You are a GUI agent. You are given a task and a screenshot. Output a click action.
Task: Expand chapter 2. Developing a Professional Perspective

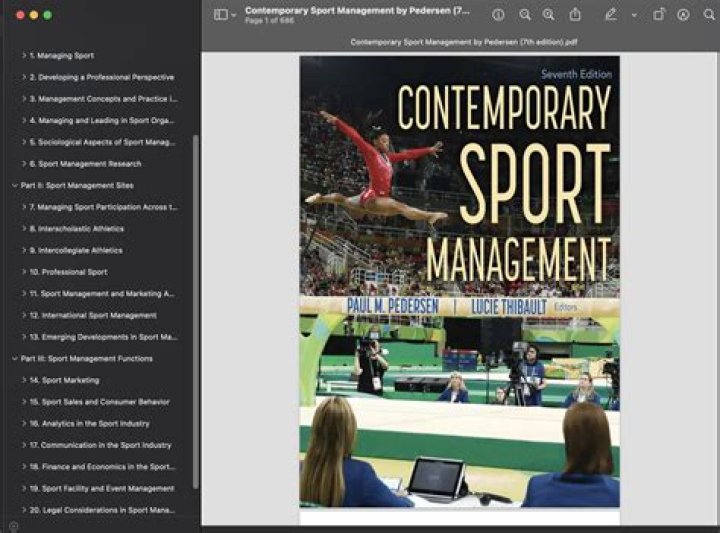coord(24,77)
